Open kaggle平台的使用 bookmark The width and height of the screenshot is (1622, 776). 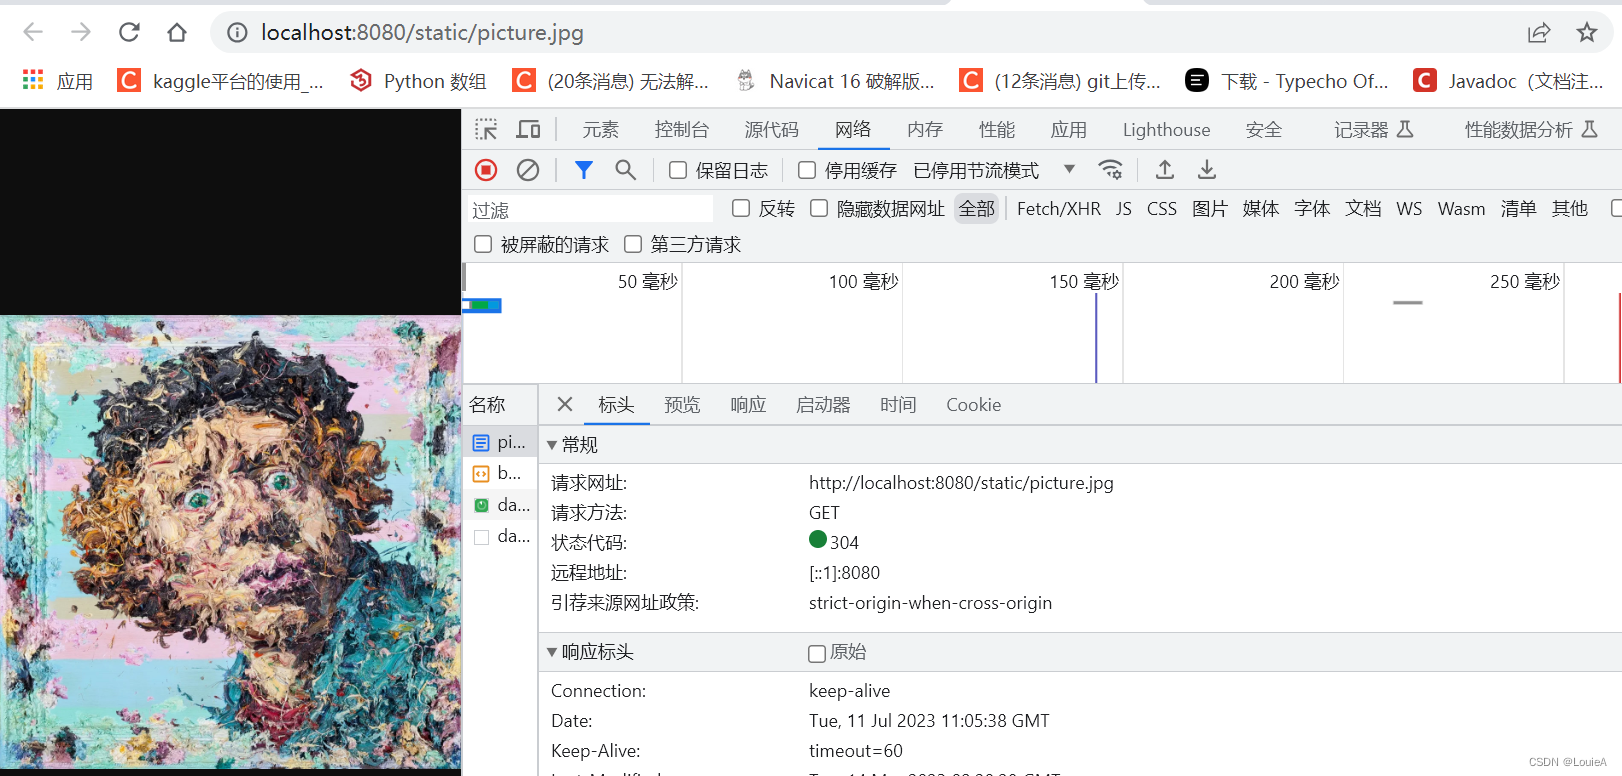[221, 81]
